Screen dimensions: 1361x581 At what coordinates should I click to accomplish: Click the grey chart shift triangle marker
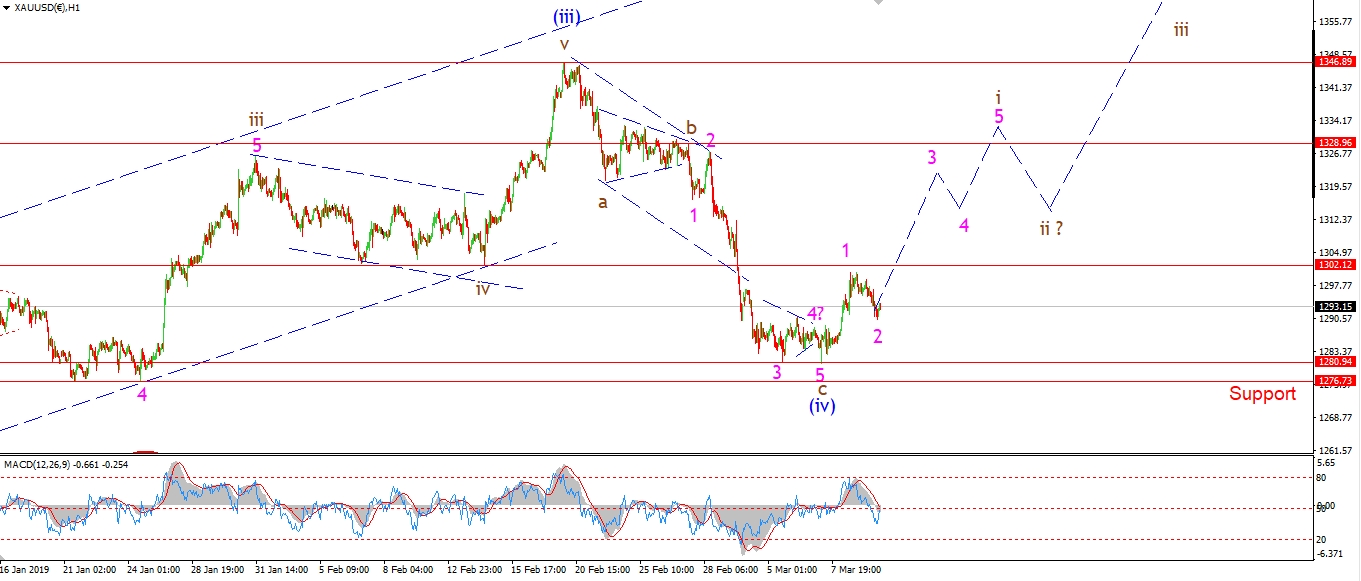878,4
